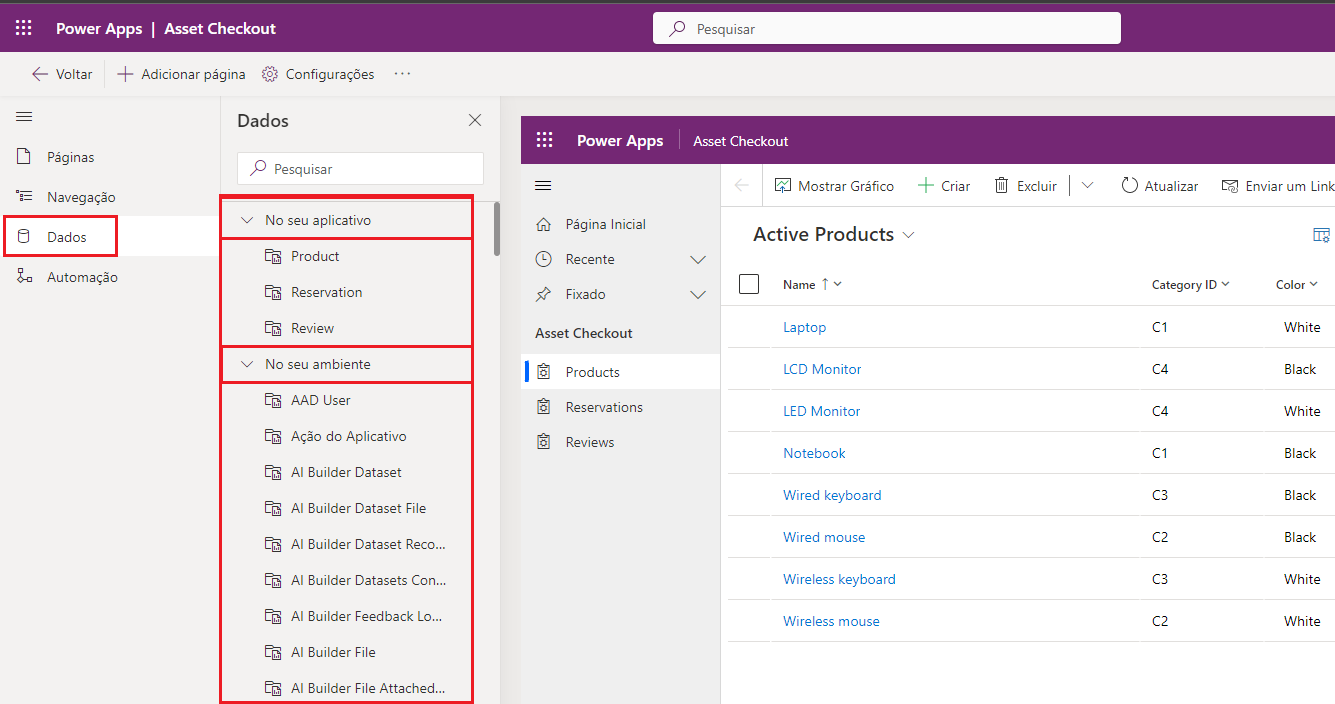Screen dimensions: 1335x704
Task: Toggle the select-all checkbox in grid header
Action: pos(749,284)
